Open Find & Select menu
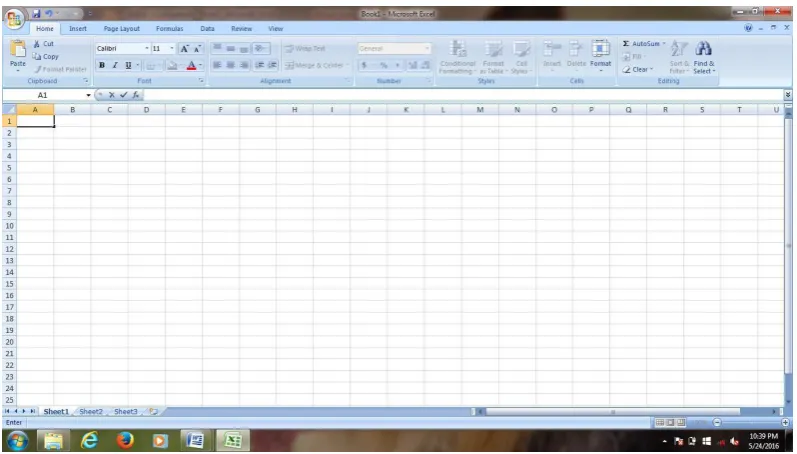 click(x=704, y=58)
